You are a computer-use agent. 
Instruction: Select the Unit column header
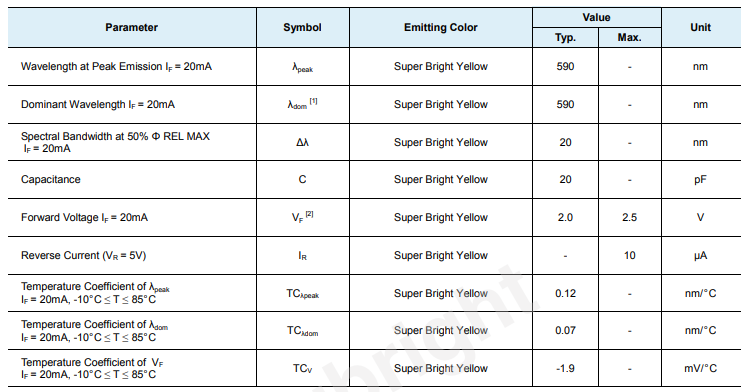coord(700,27)
